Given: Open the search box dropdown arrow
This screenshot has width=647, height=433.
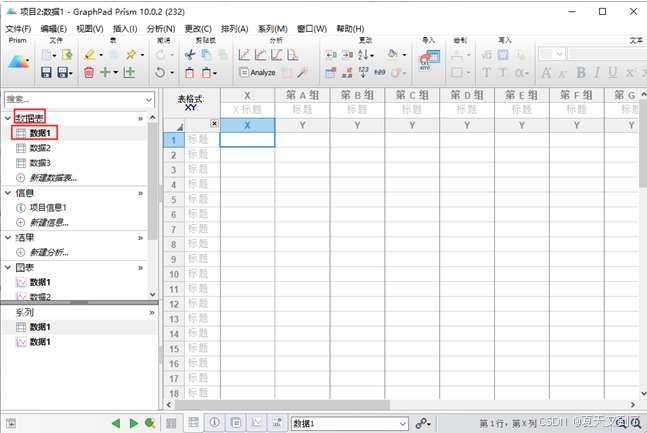Looking at the screenshot, I should [x=149, y=99].
